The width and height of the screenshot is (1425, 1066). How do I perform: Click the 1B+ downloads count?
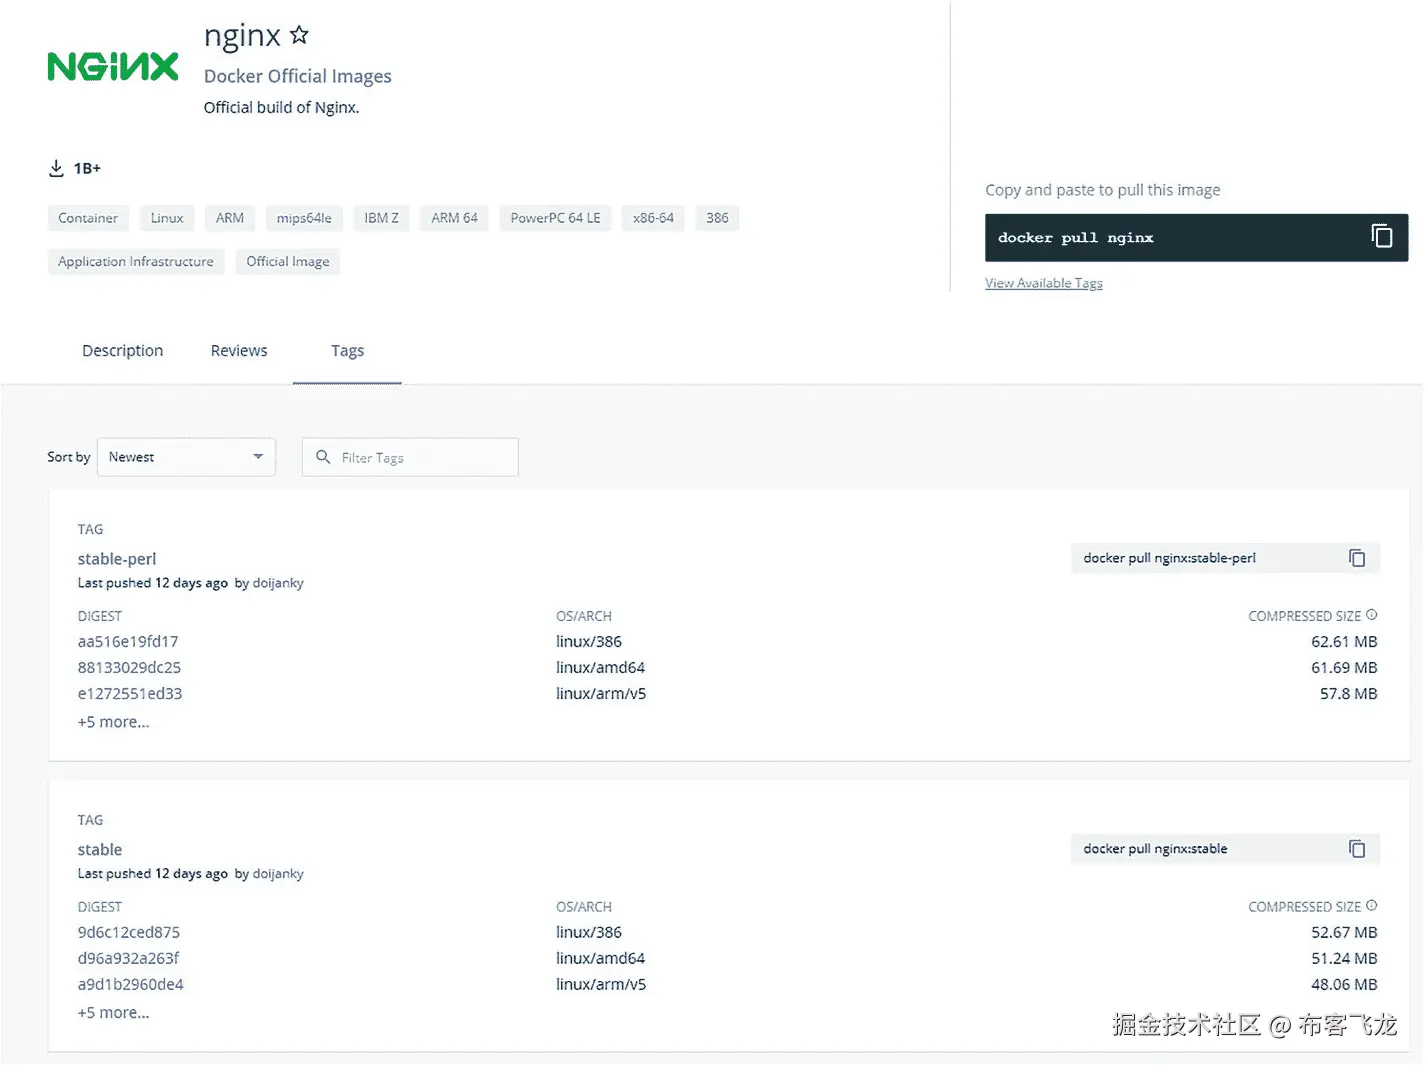point(87,168)
